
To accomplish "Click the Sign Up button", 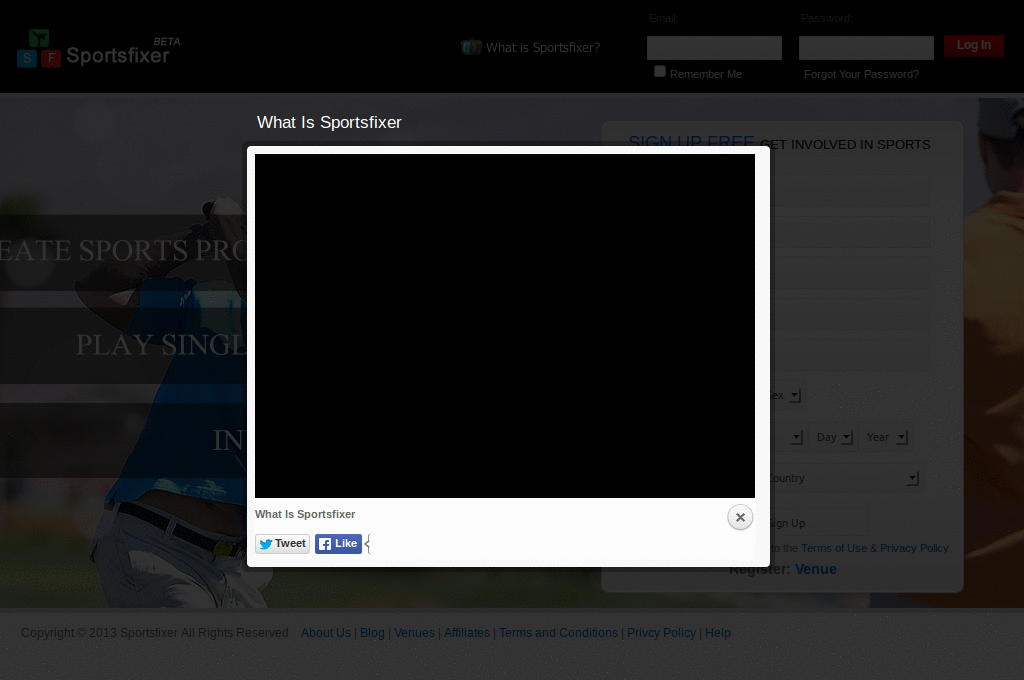I will [x=819, y=523].
